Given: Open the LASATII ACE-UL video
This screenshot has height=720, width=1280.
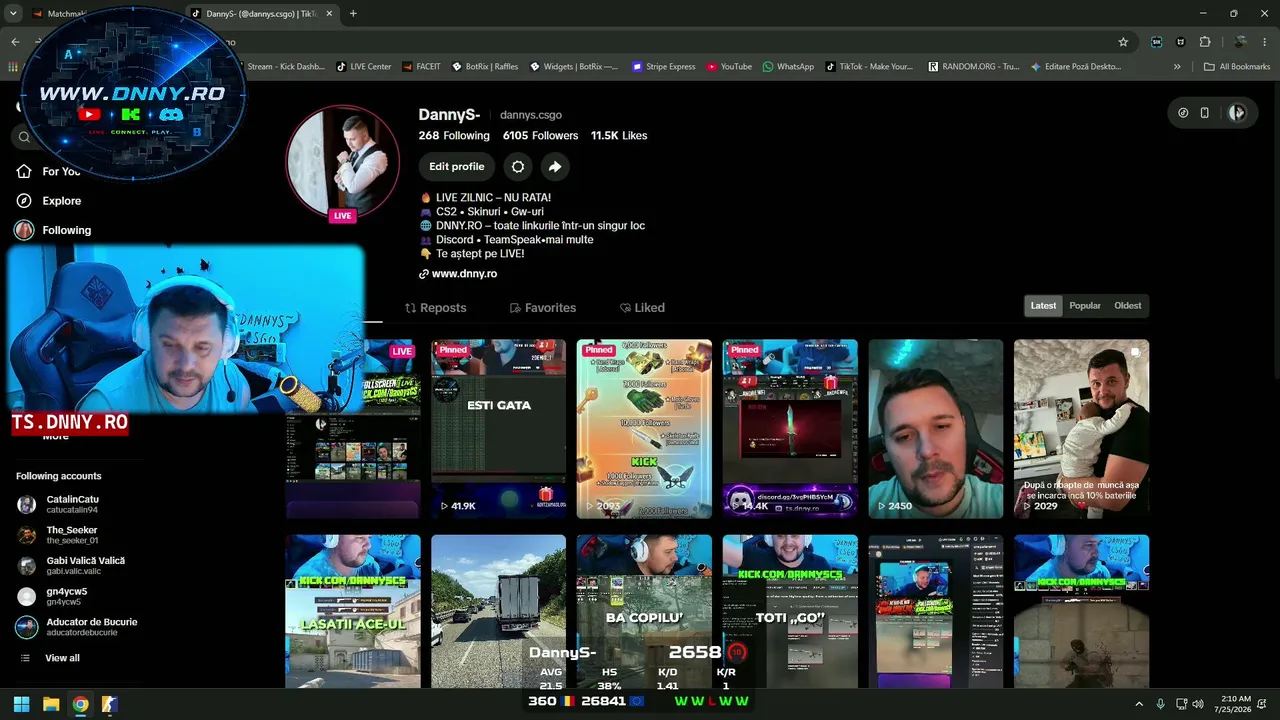Looking at the screenshot, I should tap(353, 612).
